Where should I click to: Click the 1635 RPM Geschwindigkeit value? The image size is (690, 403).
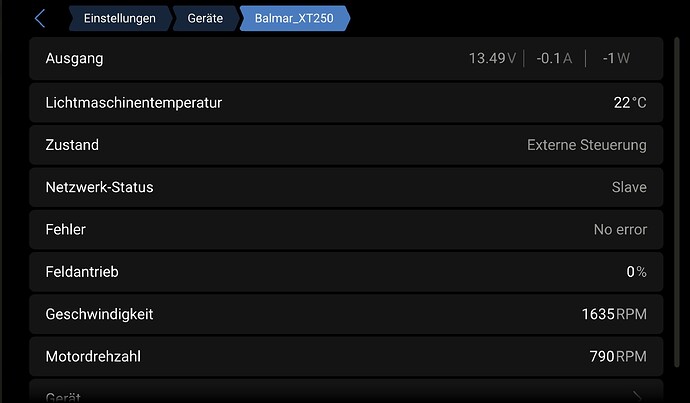pyautogui.click(x=613, y=314)
